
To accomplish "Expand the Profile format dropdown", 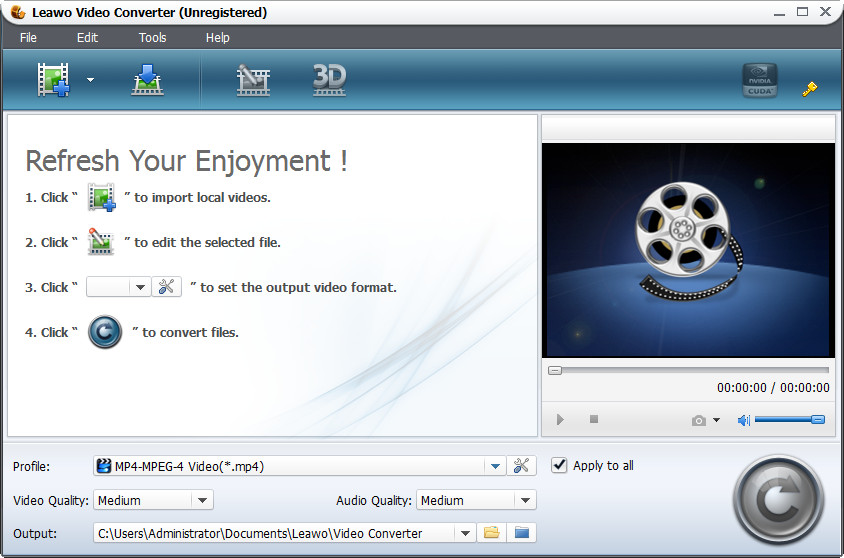I will point(495,466).
